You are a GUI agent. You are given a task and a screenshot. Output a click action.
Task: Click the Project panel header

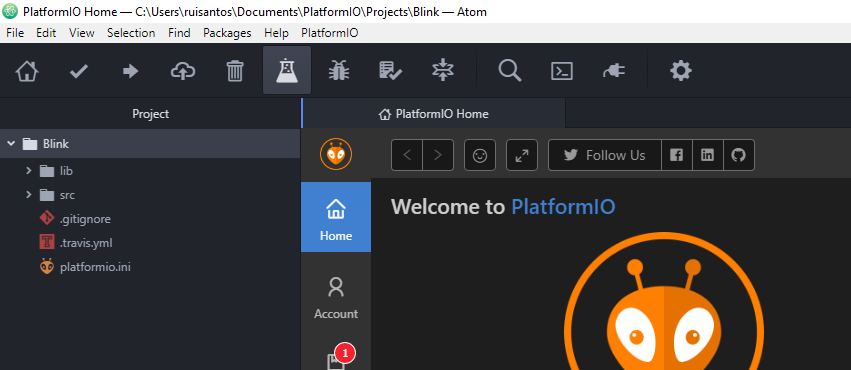pyautogui.click(x=150, y=114)
